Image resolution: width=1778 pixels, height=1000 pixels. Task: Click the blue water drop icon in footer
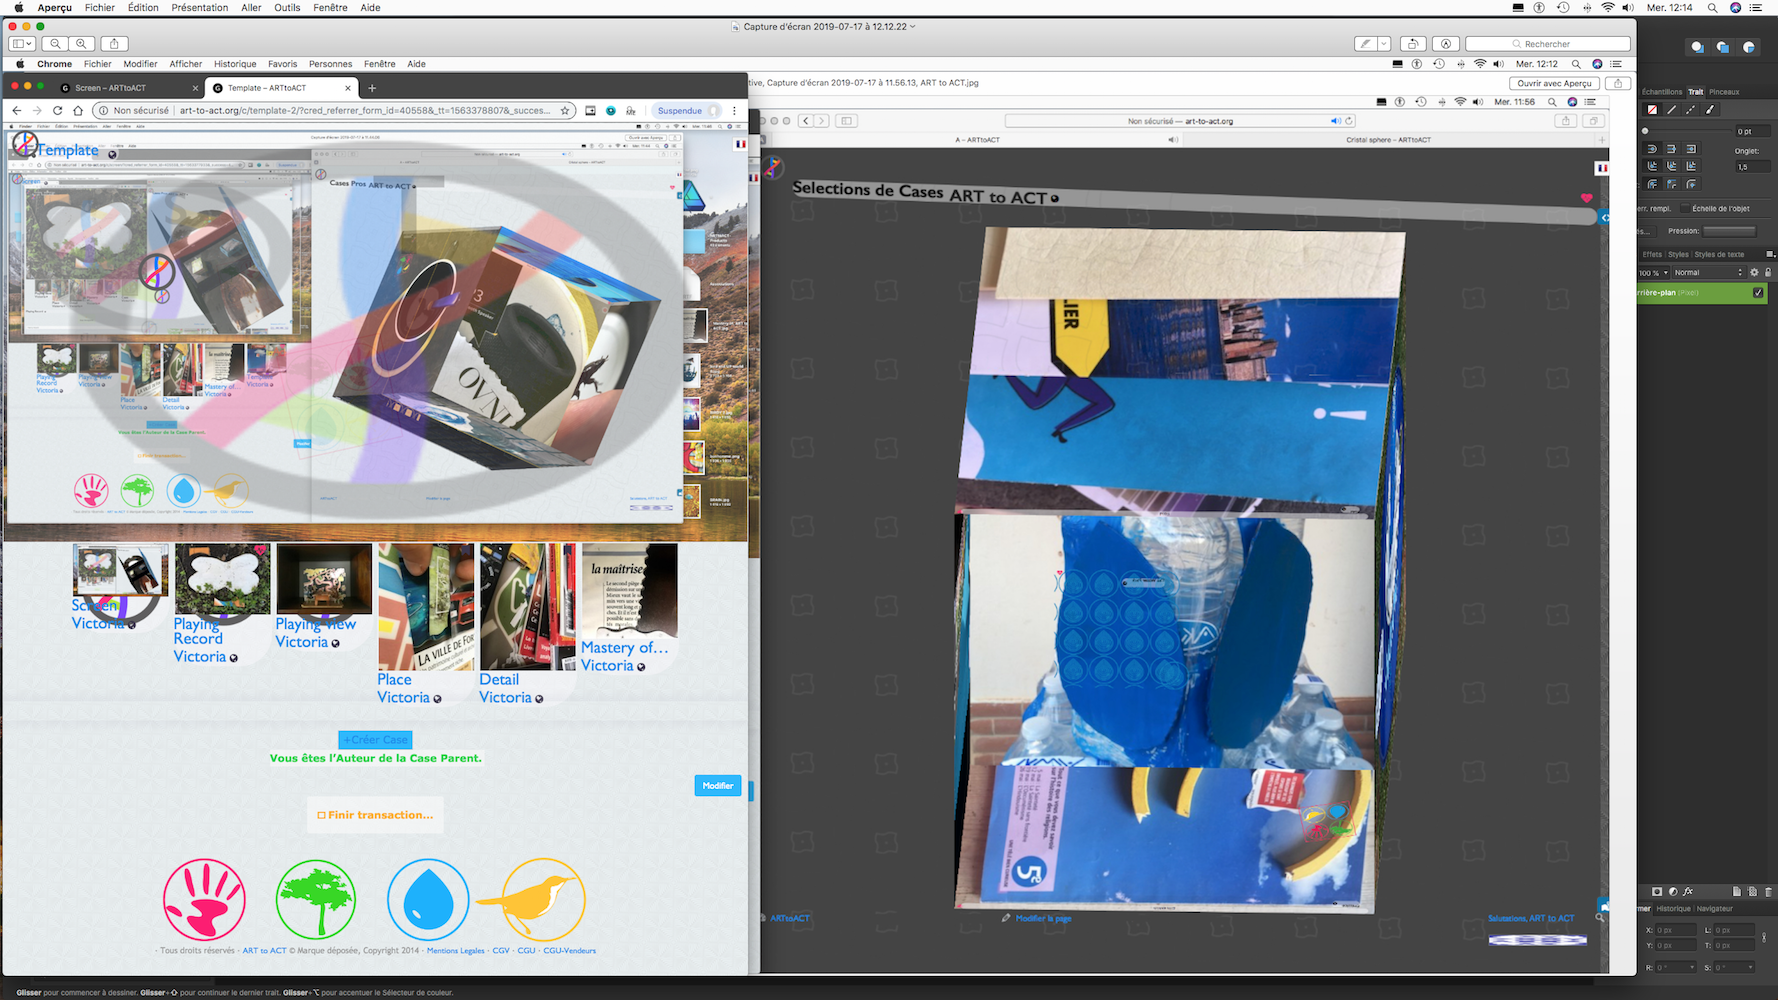pyautogui.click(x=428, y=899)
